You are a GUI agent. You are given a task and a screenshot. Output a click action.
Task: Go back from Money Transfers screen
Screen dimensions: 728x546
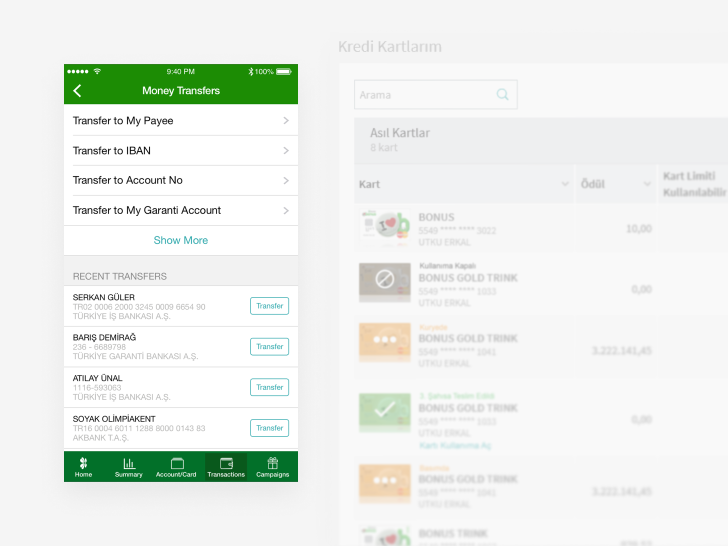tap(78, 91)
